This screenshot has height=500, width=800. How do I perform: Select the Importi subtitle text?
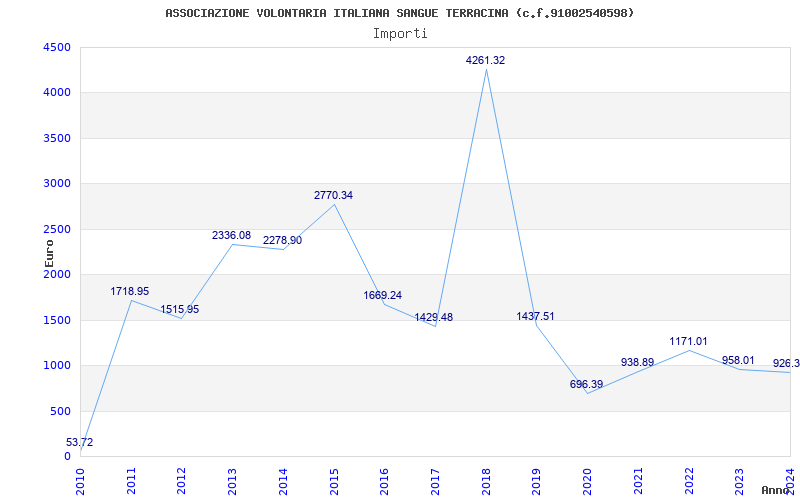(x=400, y=34)
